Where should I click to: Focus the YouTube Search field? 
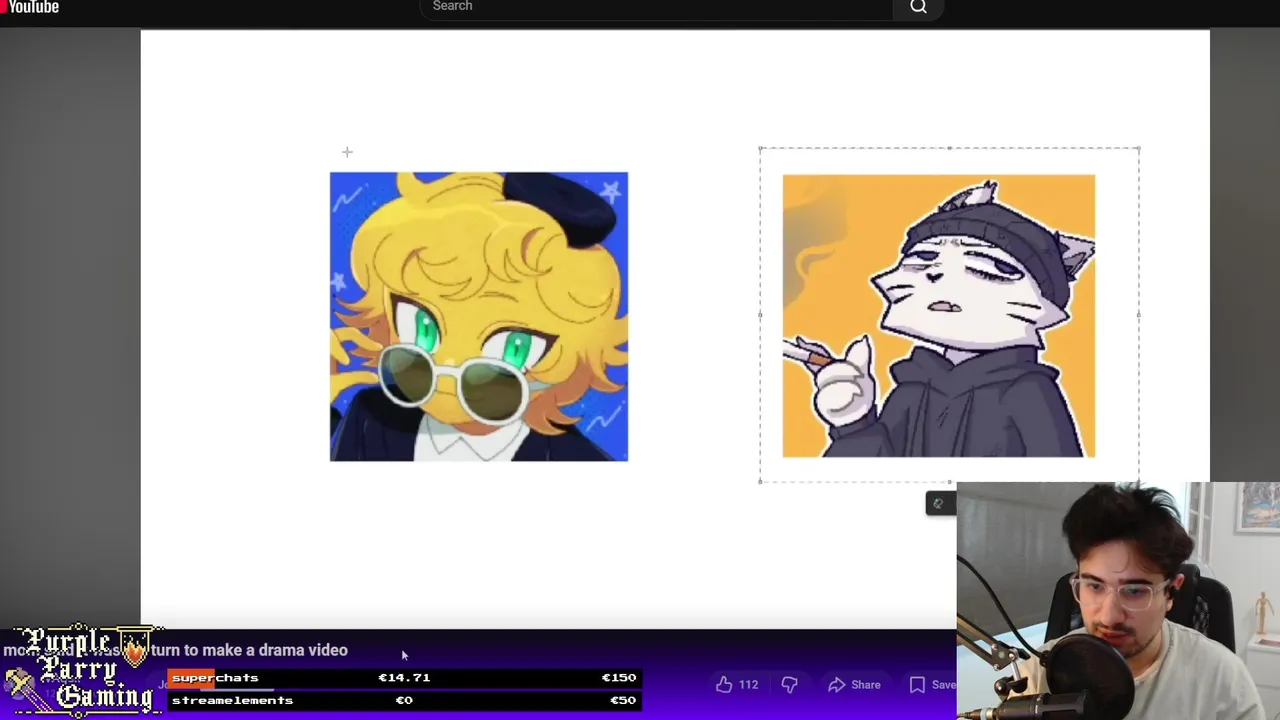(x=657, y=8)
